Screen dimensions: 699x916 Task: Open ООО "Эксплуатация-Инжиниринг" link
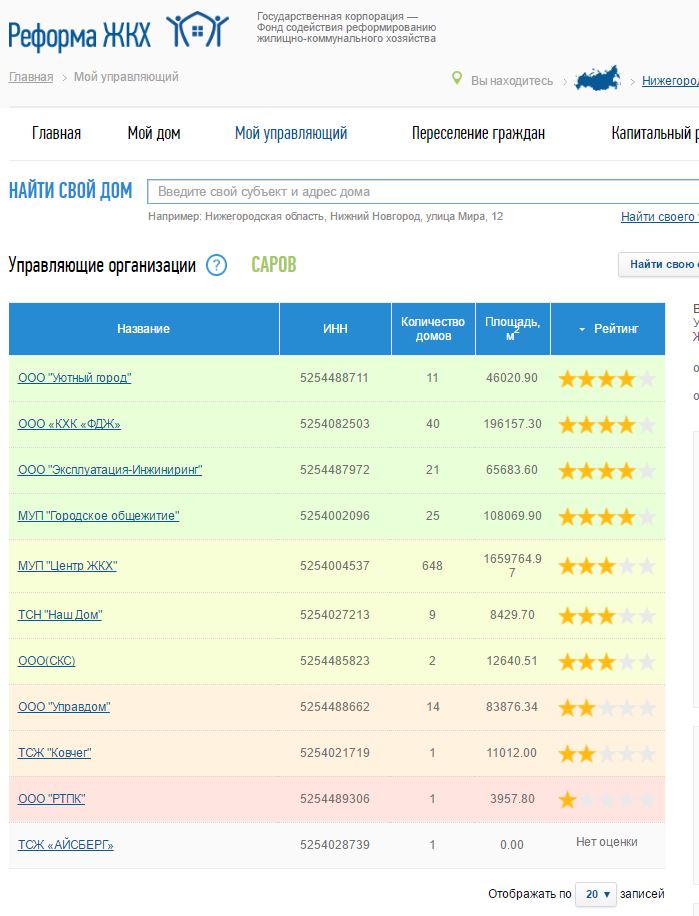[110, 470]
